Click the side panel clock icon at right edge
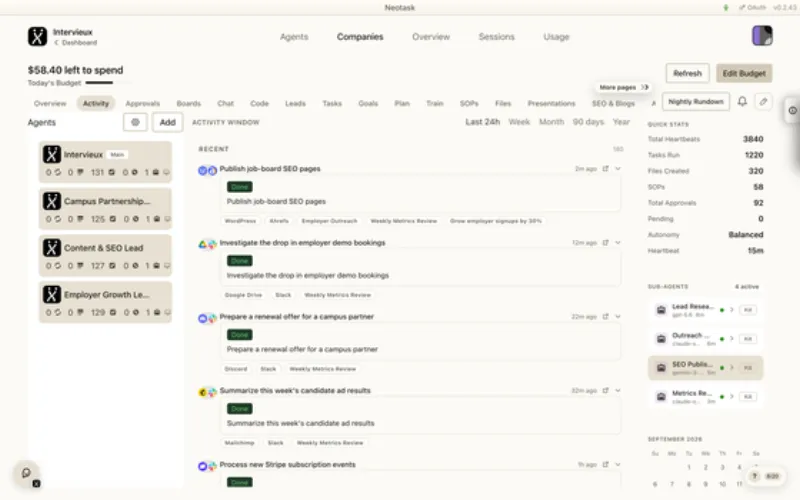This screenshot has width=800, height=500. (792, 111)
